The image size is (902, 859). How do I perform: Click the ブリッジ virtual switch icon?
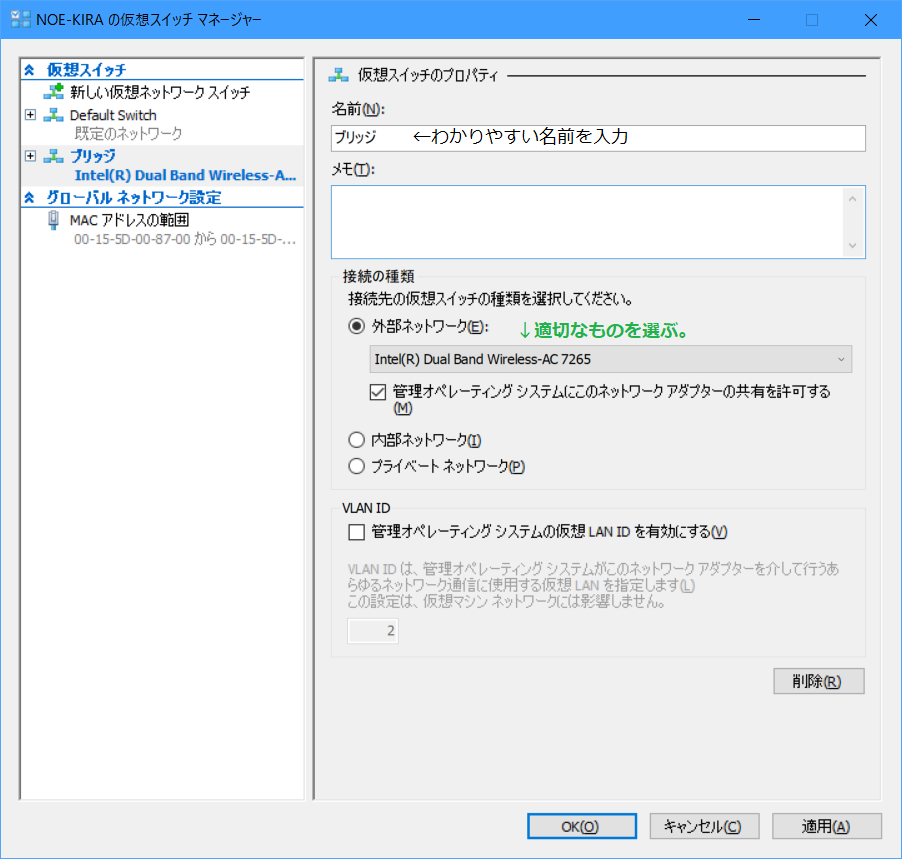click(x=52, y=157)
